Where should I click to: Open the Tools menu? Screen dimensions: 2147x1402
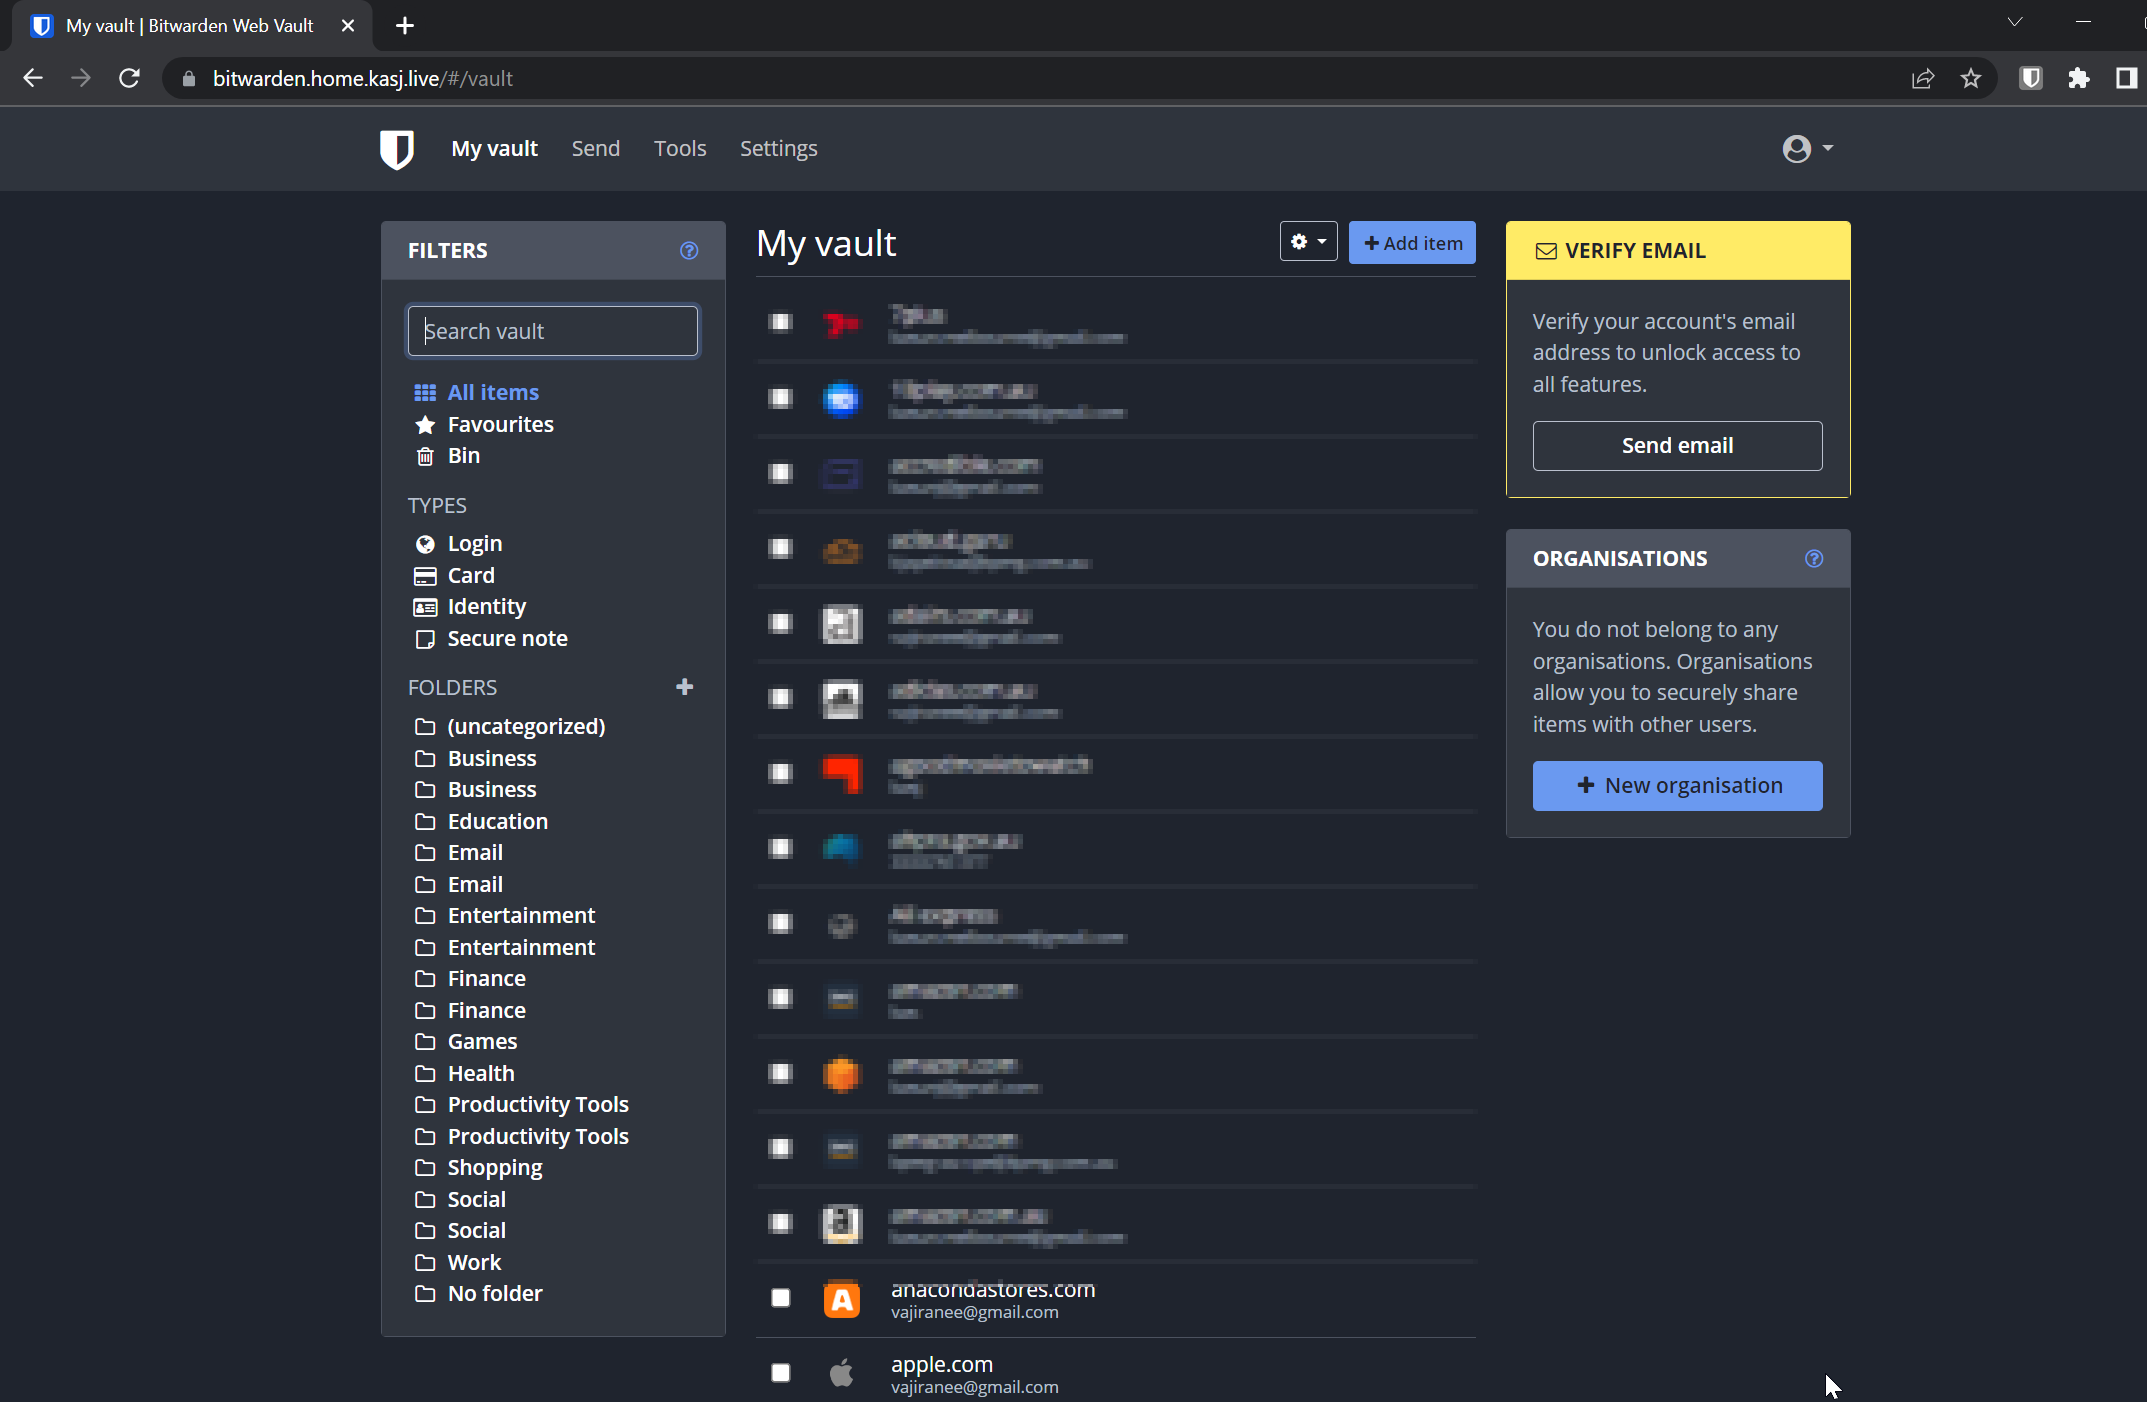click(680, 148)
